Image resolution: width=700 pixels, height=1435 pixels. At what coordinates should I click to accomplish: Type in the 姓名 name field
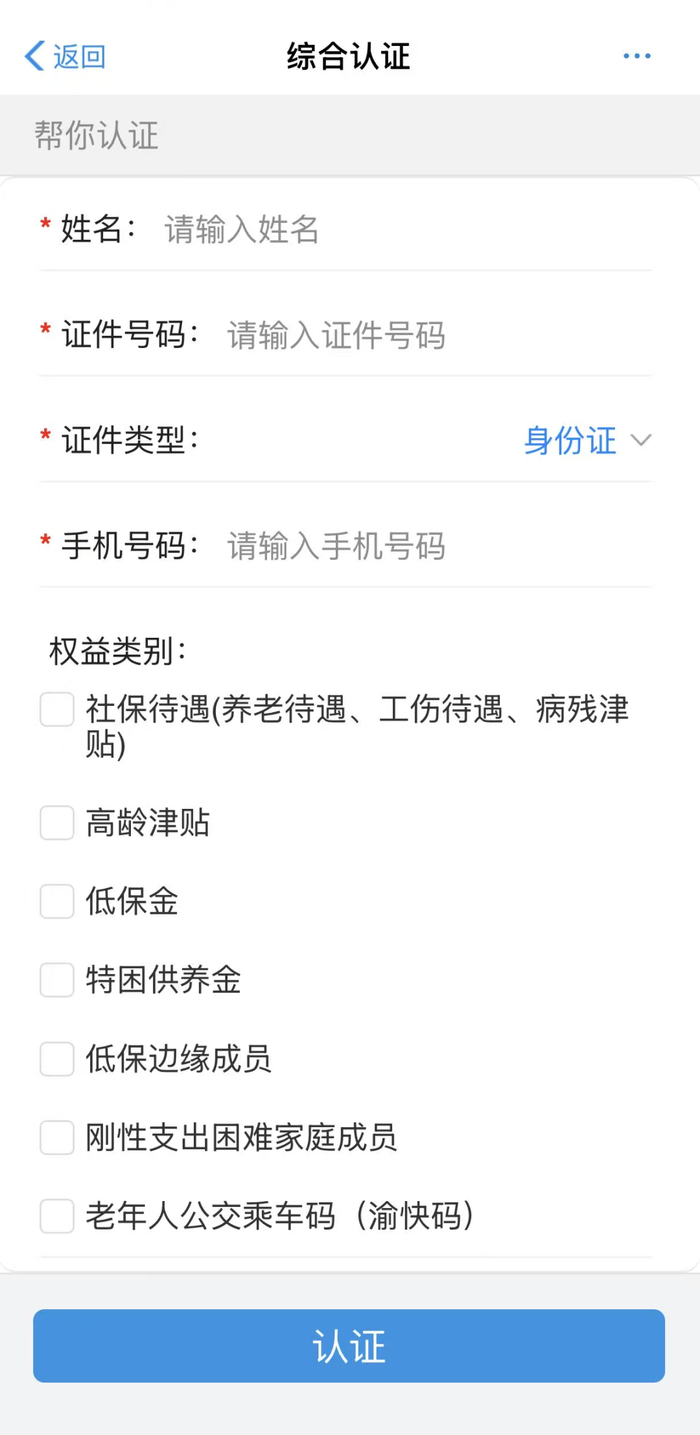400,230
